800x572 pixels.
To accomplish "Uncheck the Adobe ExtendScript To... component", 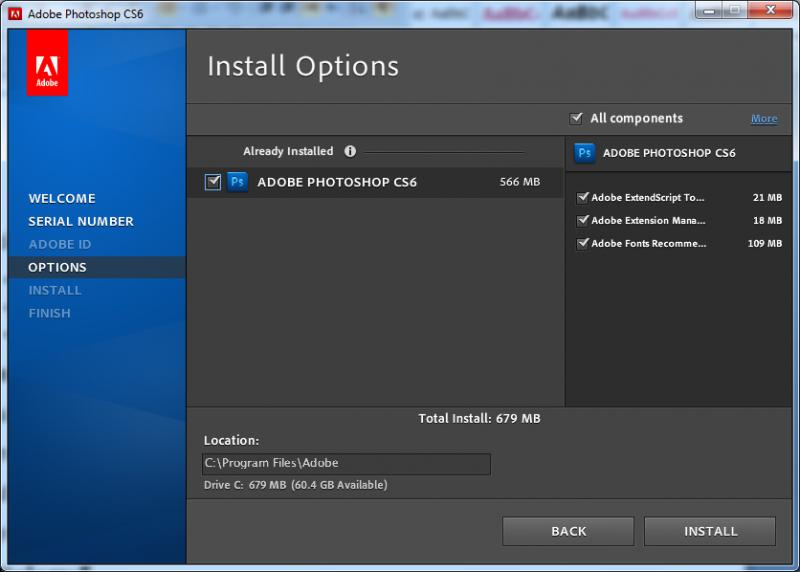I will pos(582,197).
